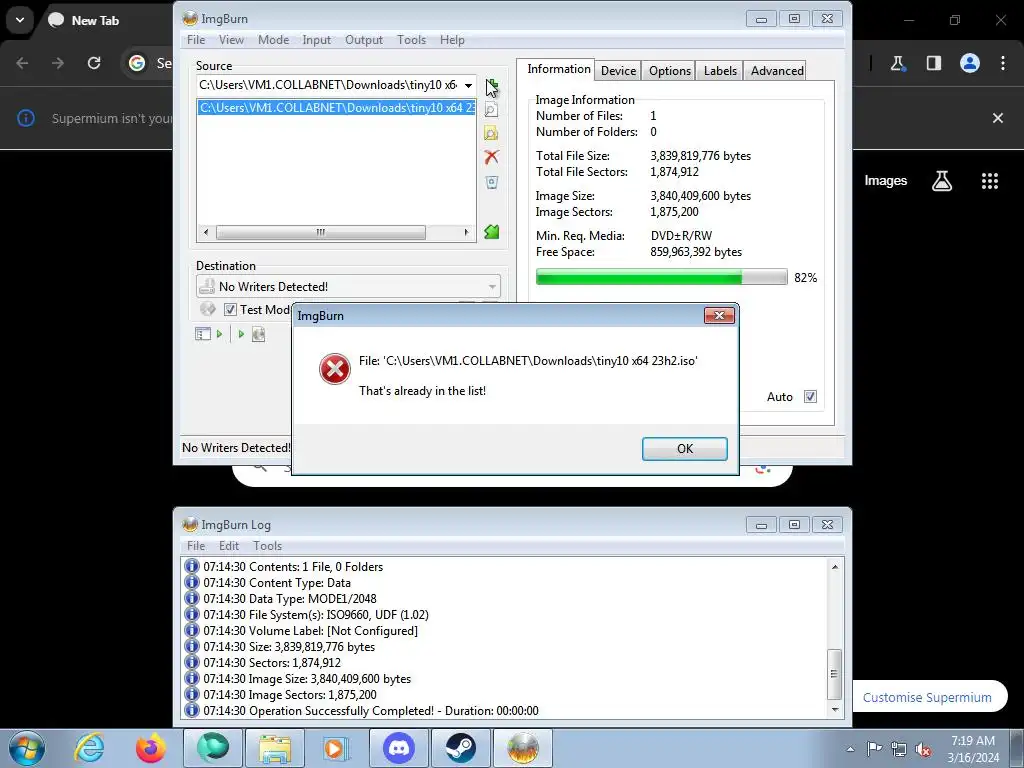Click the 82% disc capacity progress bar

click(662, 278)
